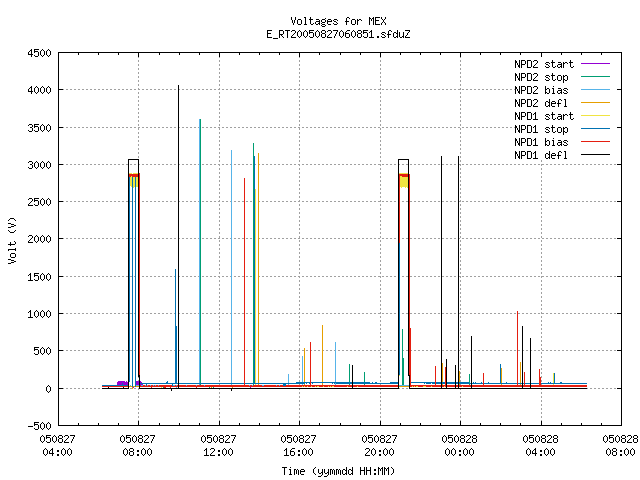Click the 'Time (yymmdd HH:MM)' axis title
Image resolution: width=640 pixels, height=480 pixels.
pos(338,471)
